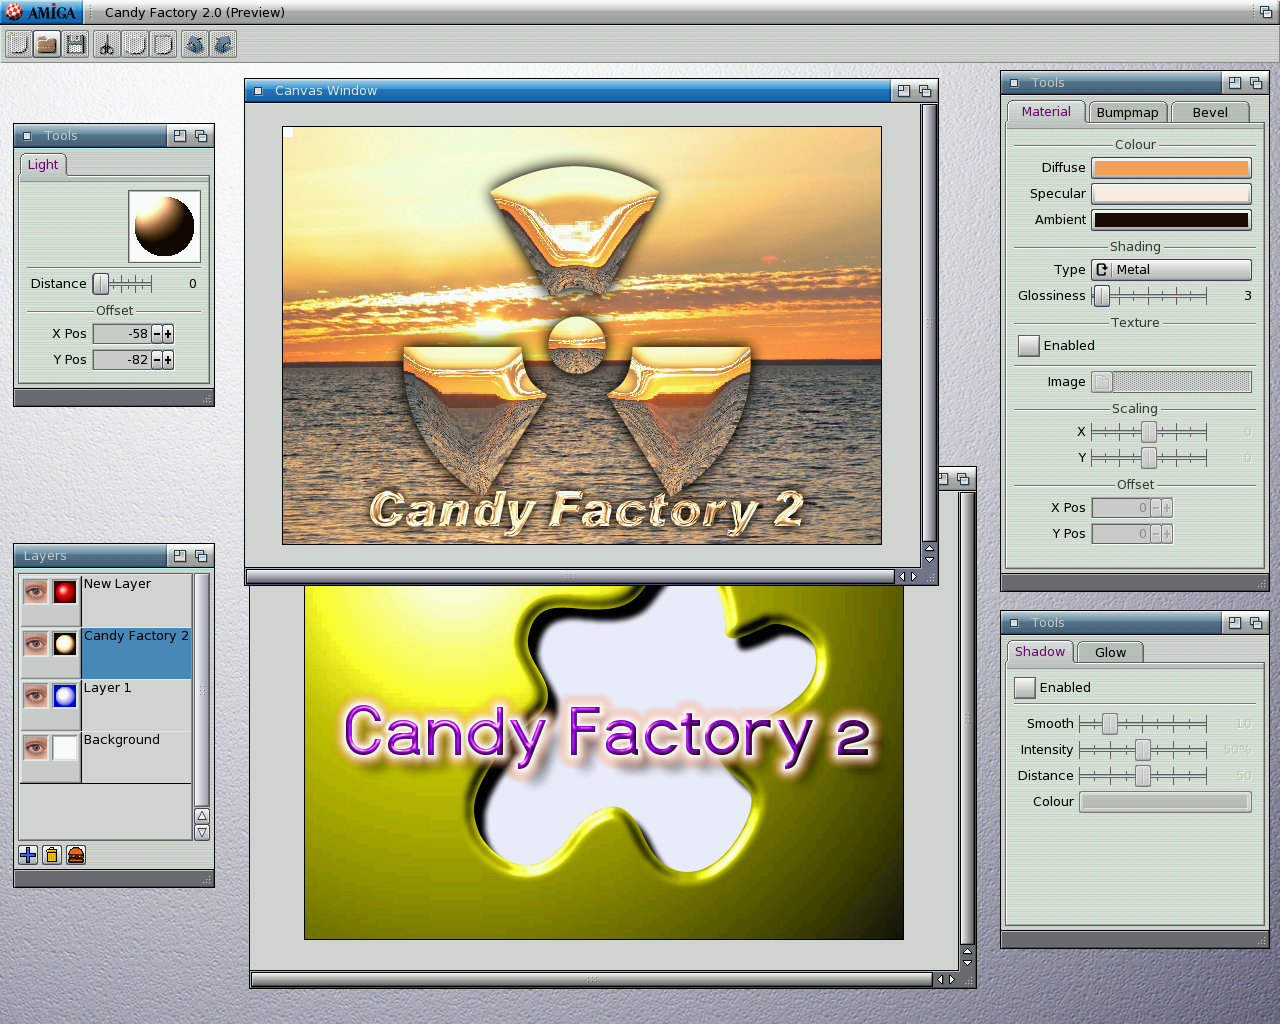Redo with the right-curving blue arrow
Image resolution: width=1280 pixels, height=1024 pixels.
[224, 44]
